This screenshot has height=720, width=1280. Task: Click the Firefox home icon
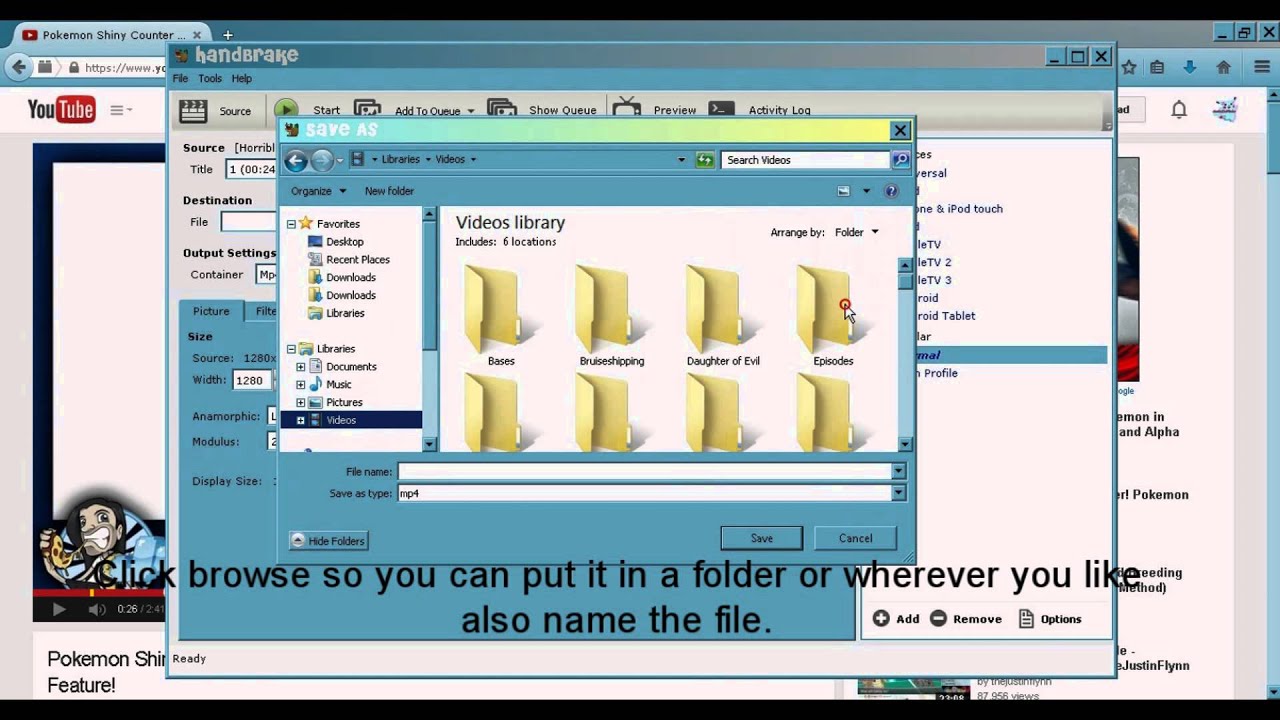1223,67
